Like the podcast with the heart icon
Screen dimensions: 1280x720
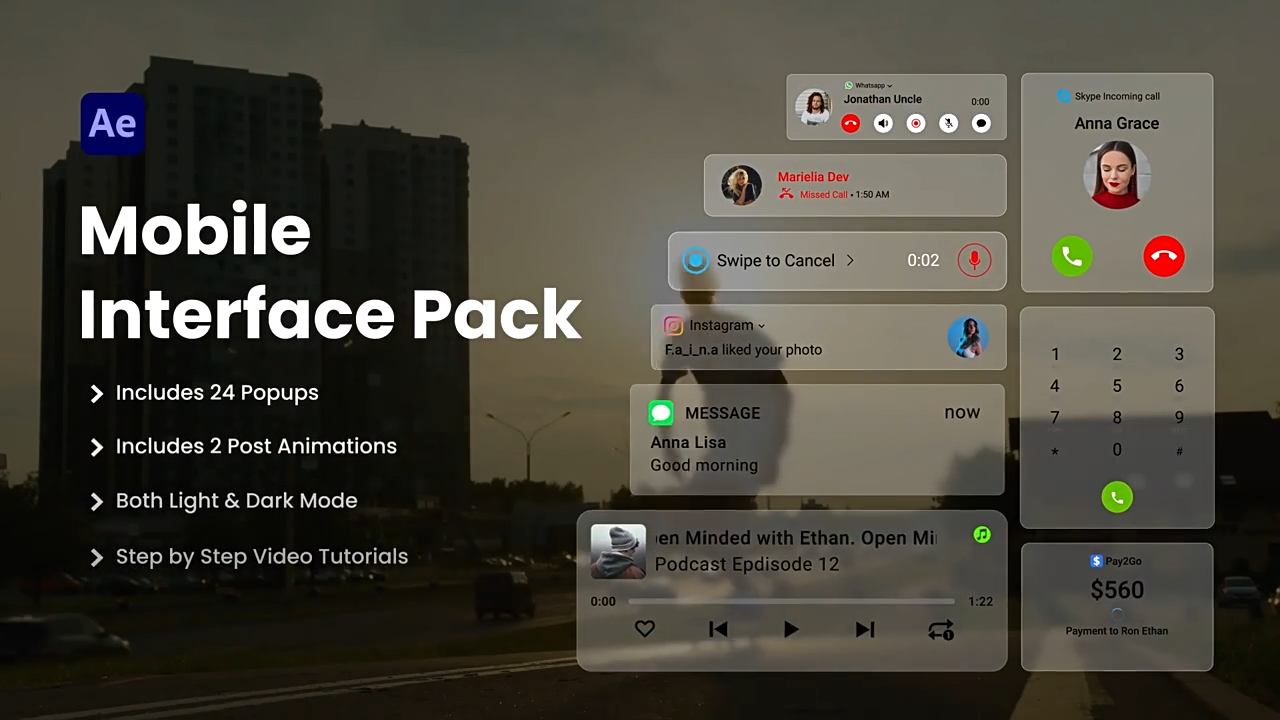tap(645, 629)
